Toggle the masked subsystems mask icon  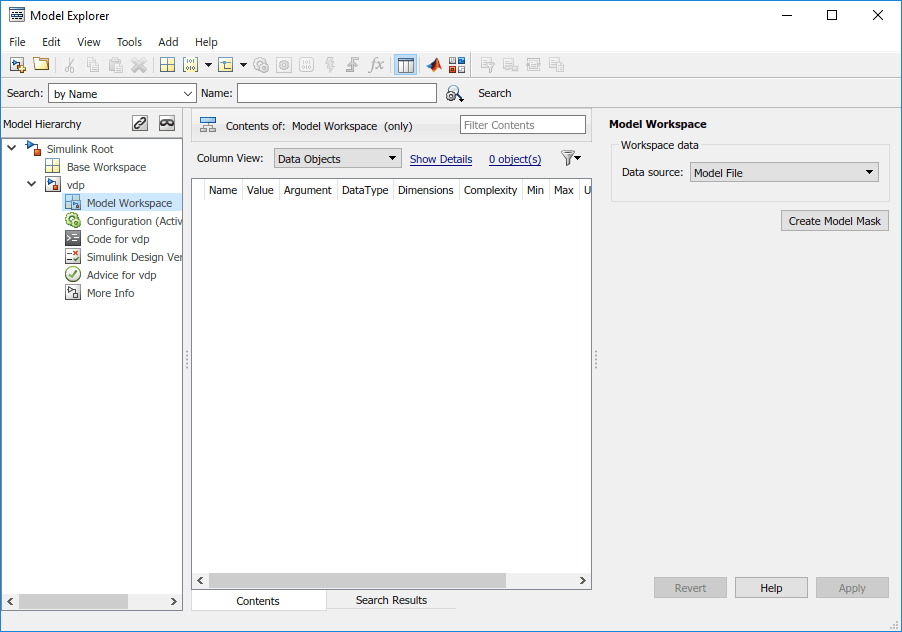pyautogui.click(x=167, y=123)
